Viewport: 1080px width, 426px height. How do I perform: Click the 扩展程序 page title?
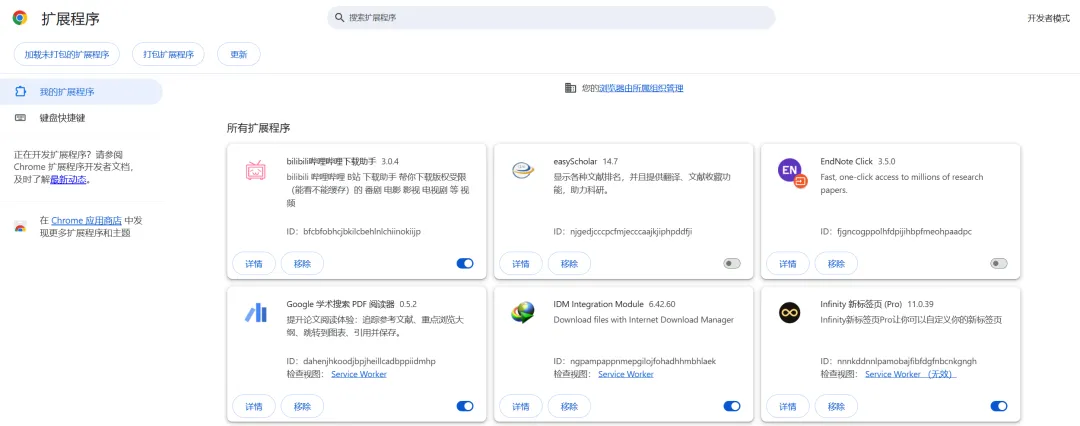click(70, 19)
